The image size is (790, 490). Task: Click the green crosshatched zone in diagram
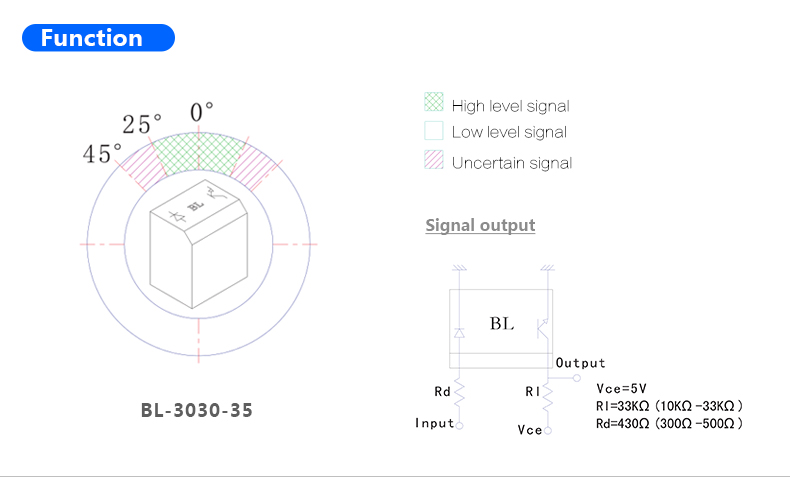[199, 154]
